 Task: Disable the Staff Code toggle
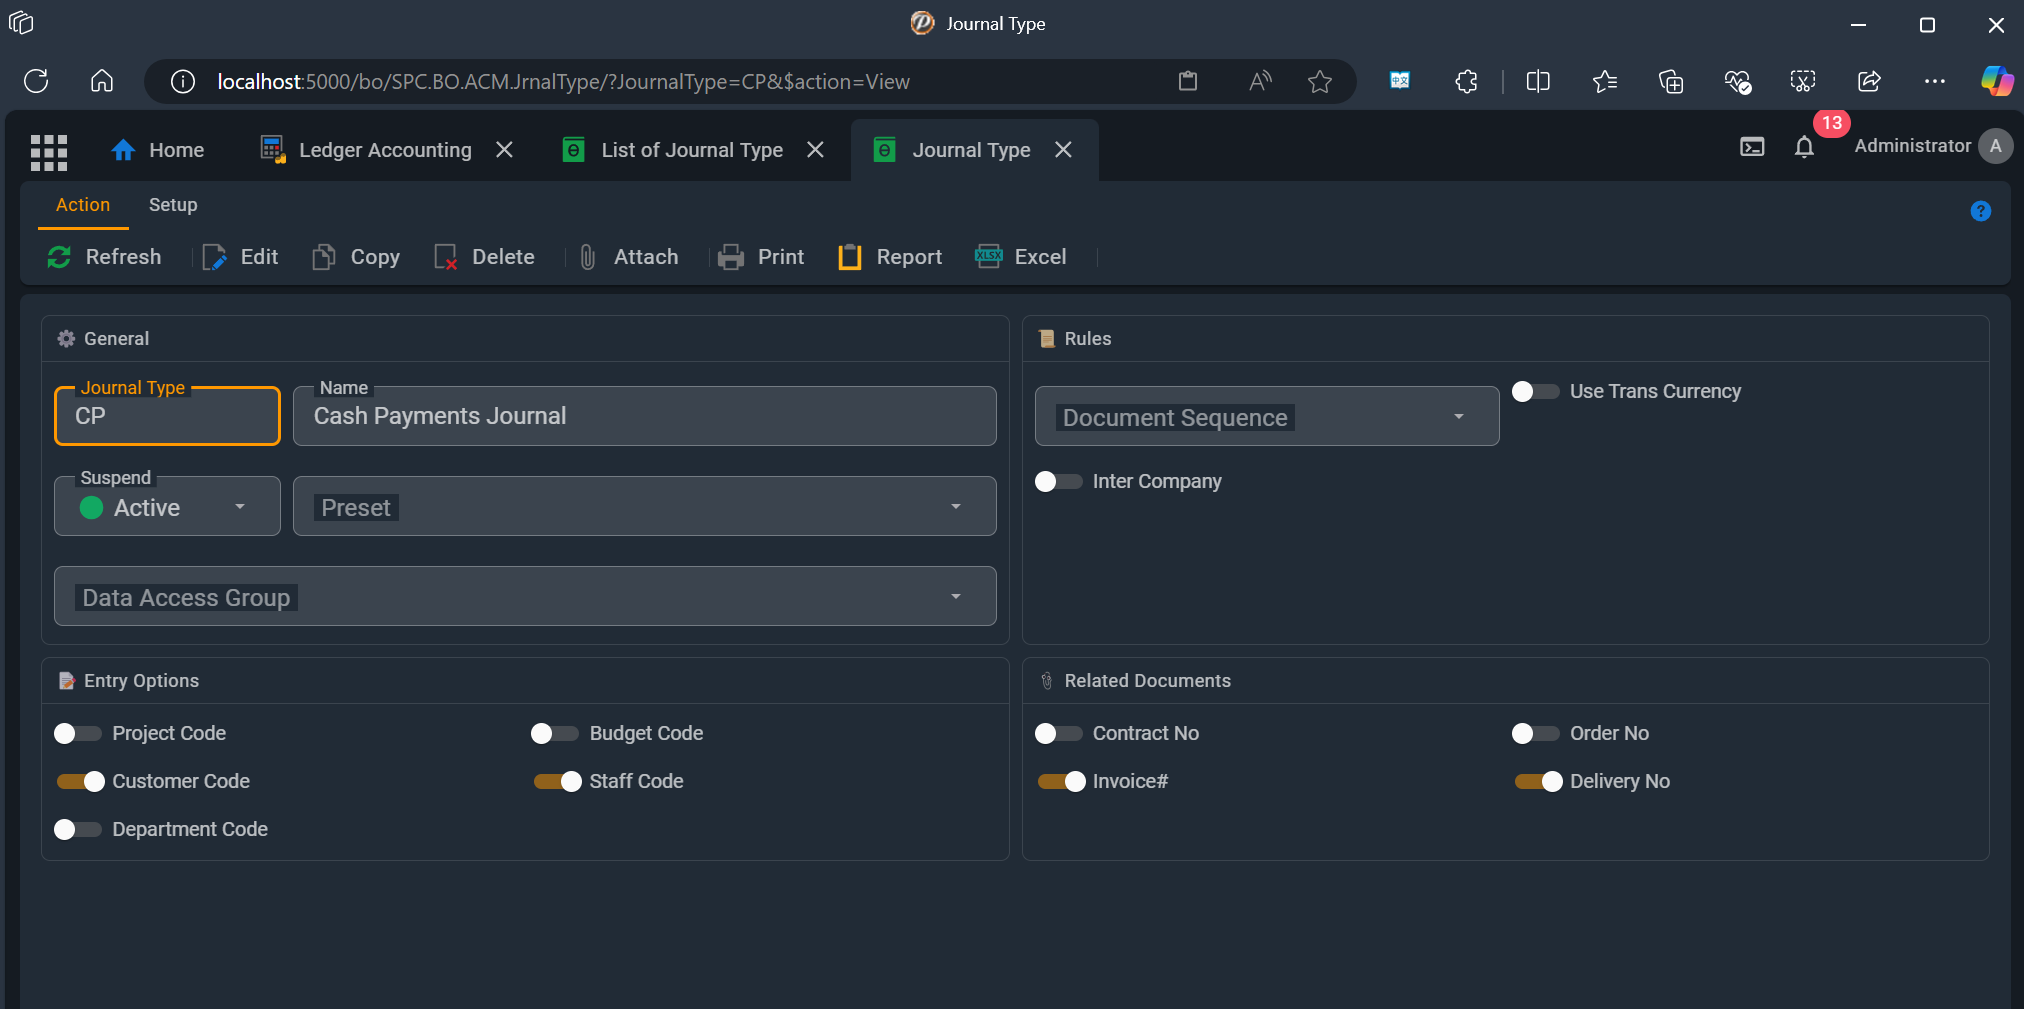click(558, 781)
